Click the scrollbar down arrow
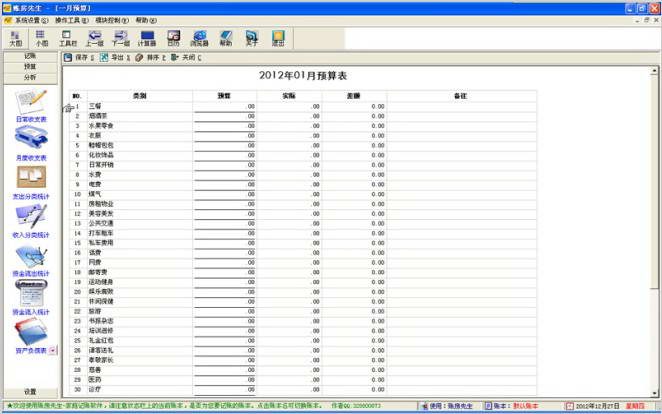Screen dimensions: 662x414 (654, 393)
